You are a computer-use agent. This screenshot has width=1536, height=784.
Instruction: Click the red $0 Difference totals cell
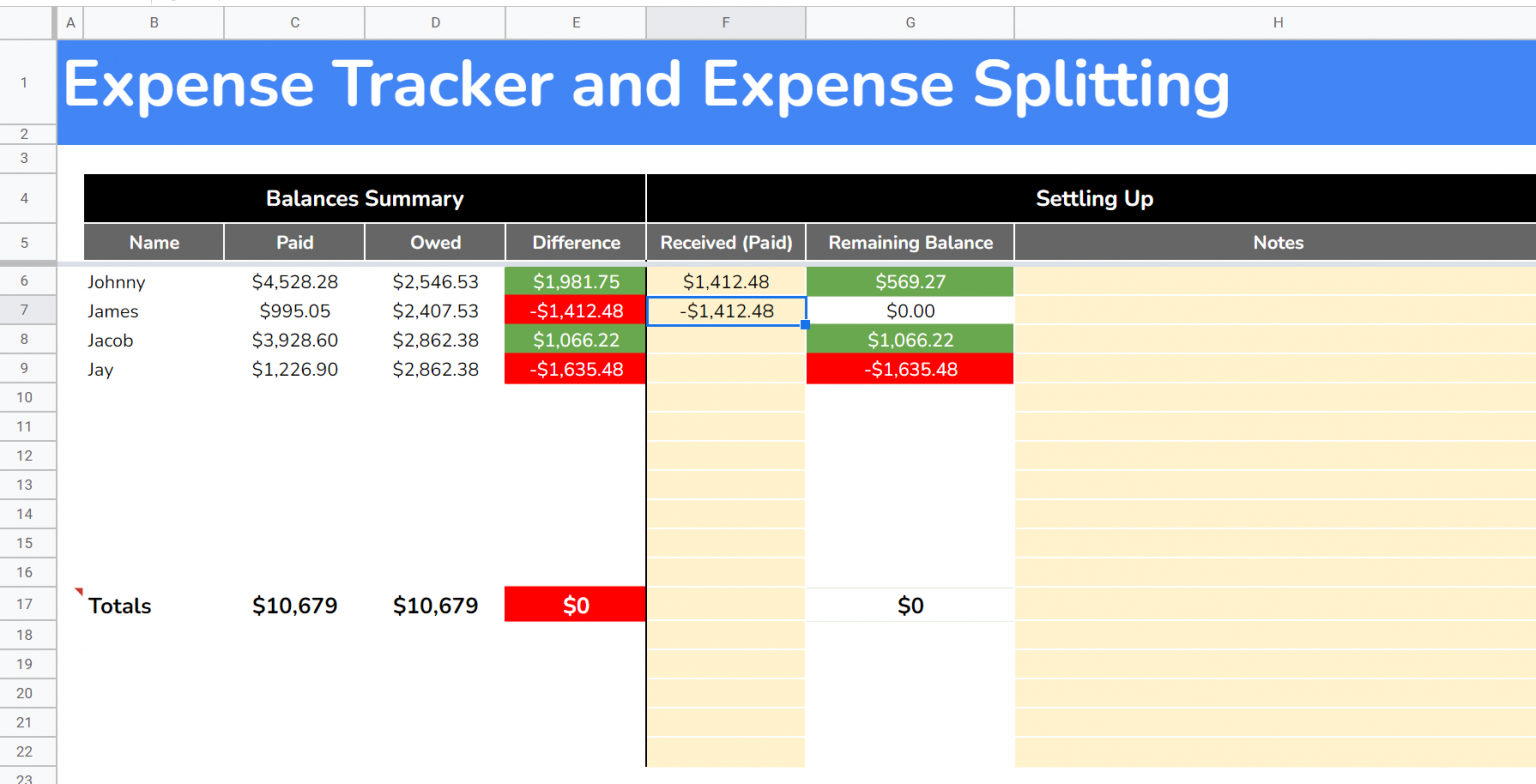click(575, 604)
